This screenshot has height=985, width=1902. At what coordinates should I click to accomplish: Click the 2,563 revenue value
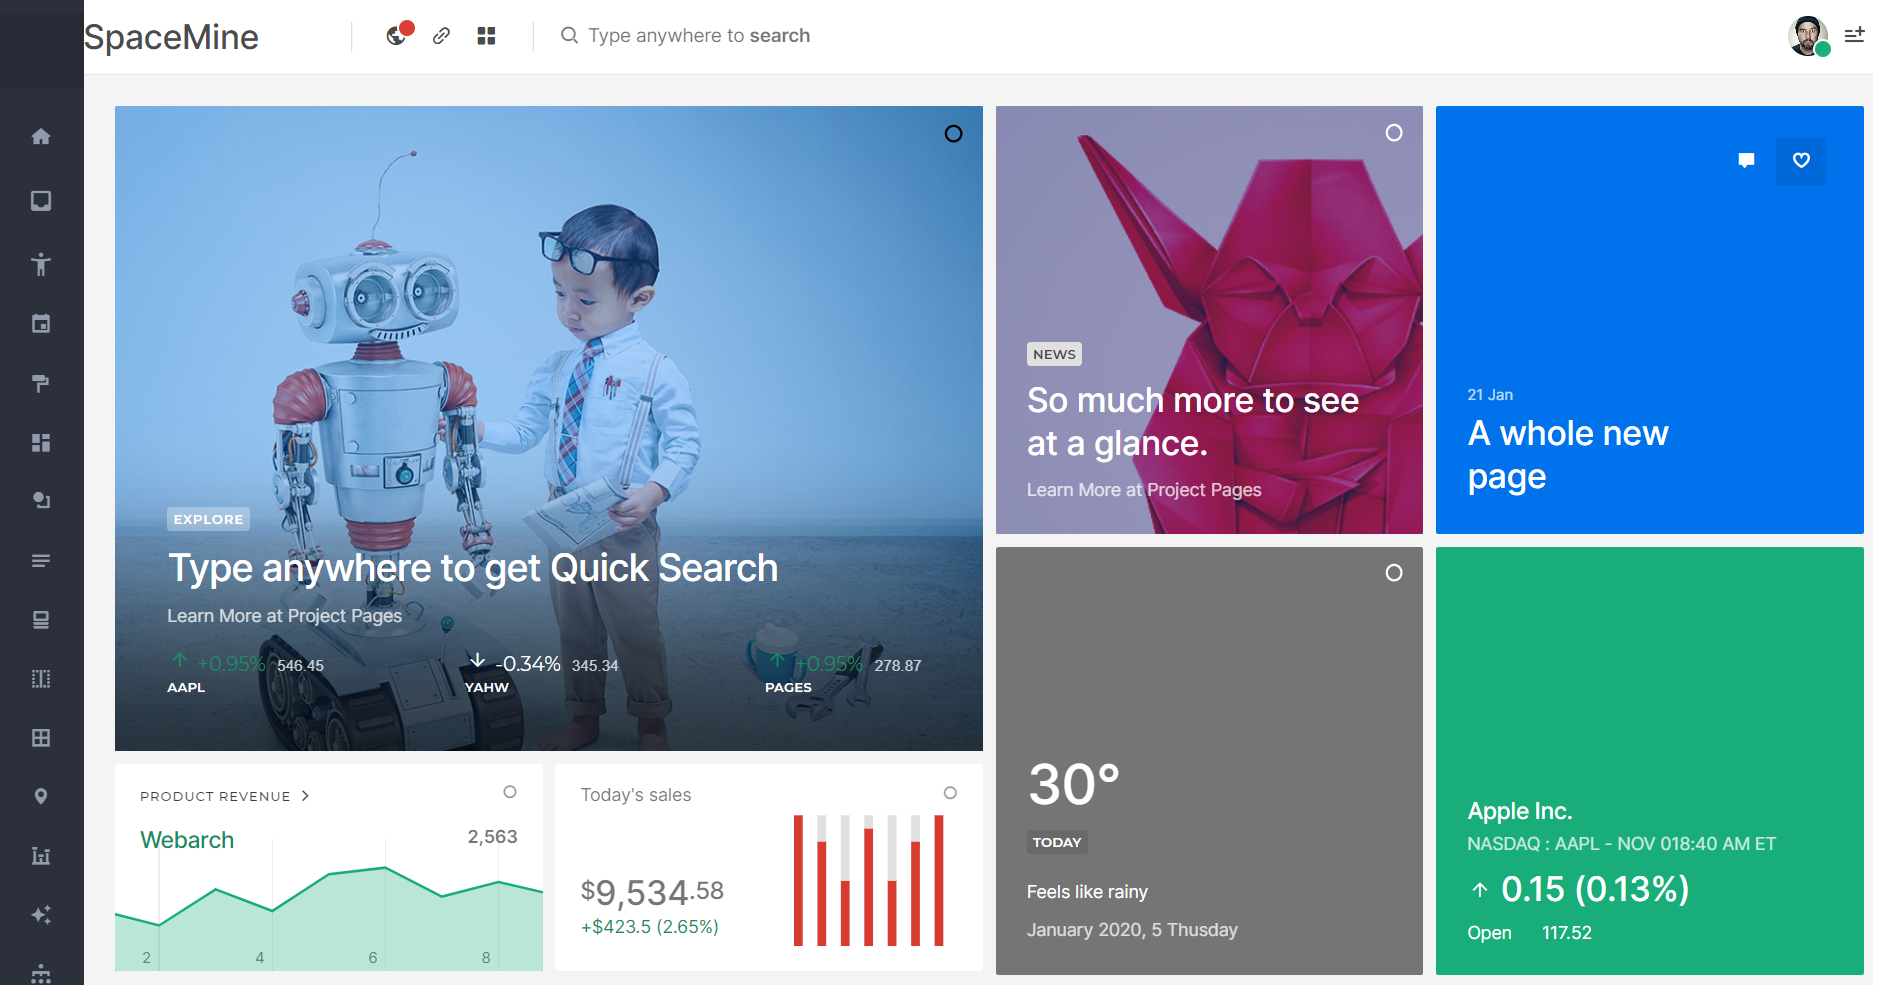492,837
